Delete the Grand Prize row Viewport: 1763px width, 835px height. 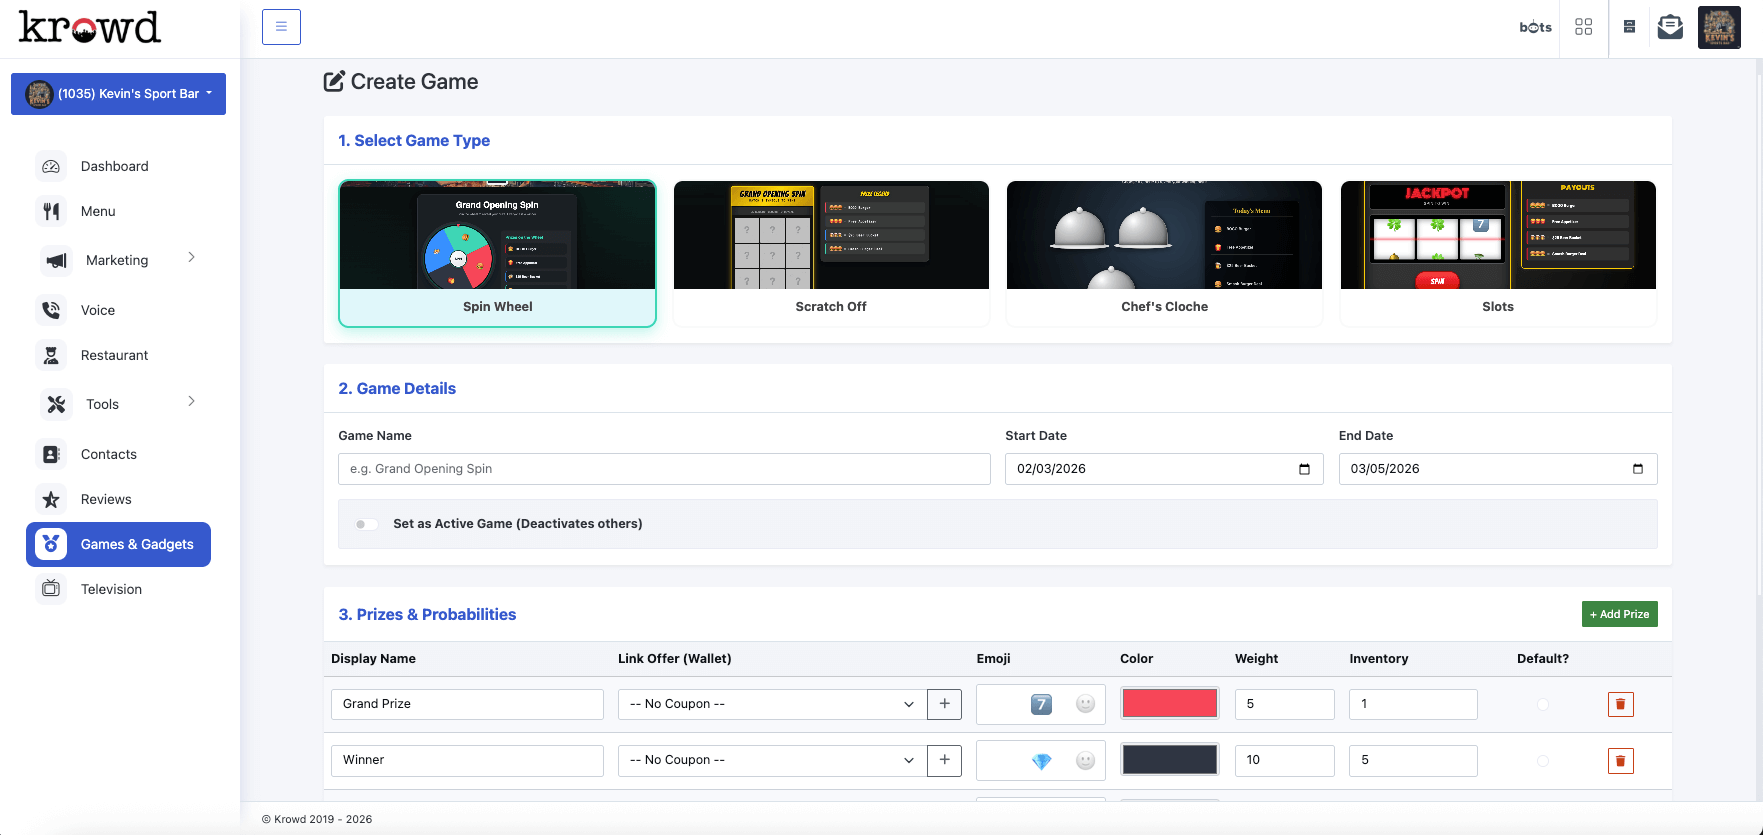click(1620, 704)
